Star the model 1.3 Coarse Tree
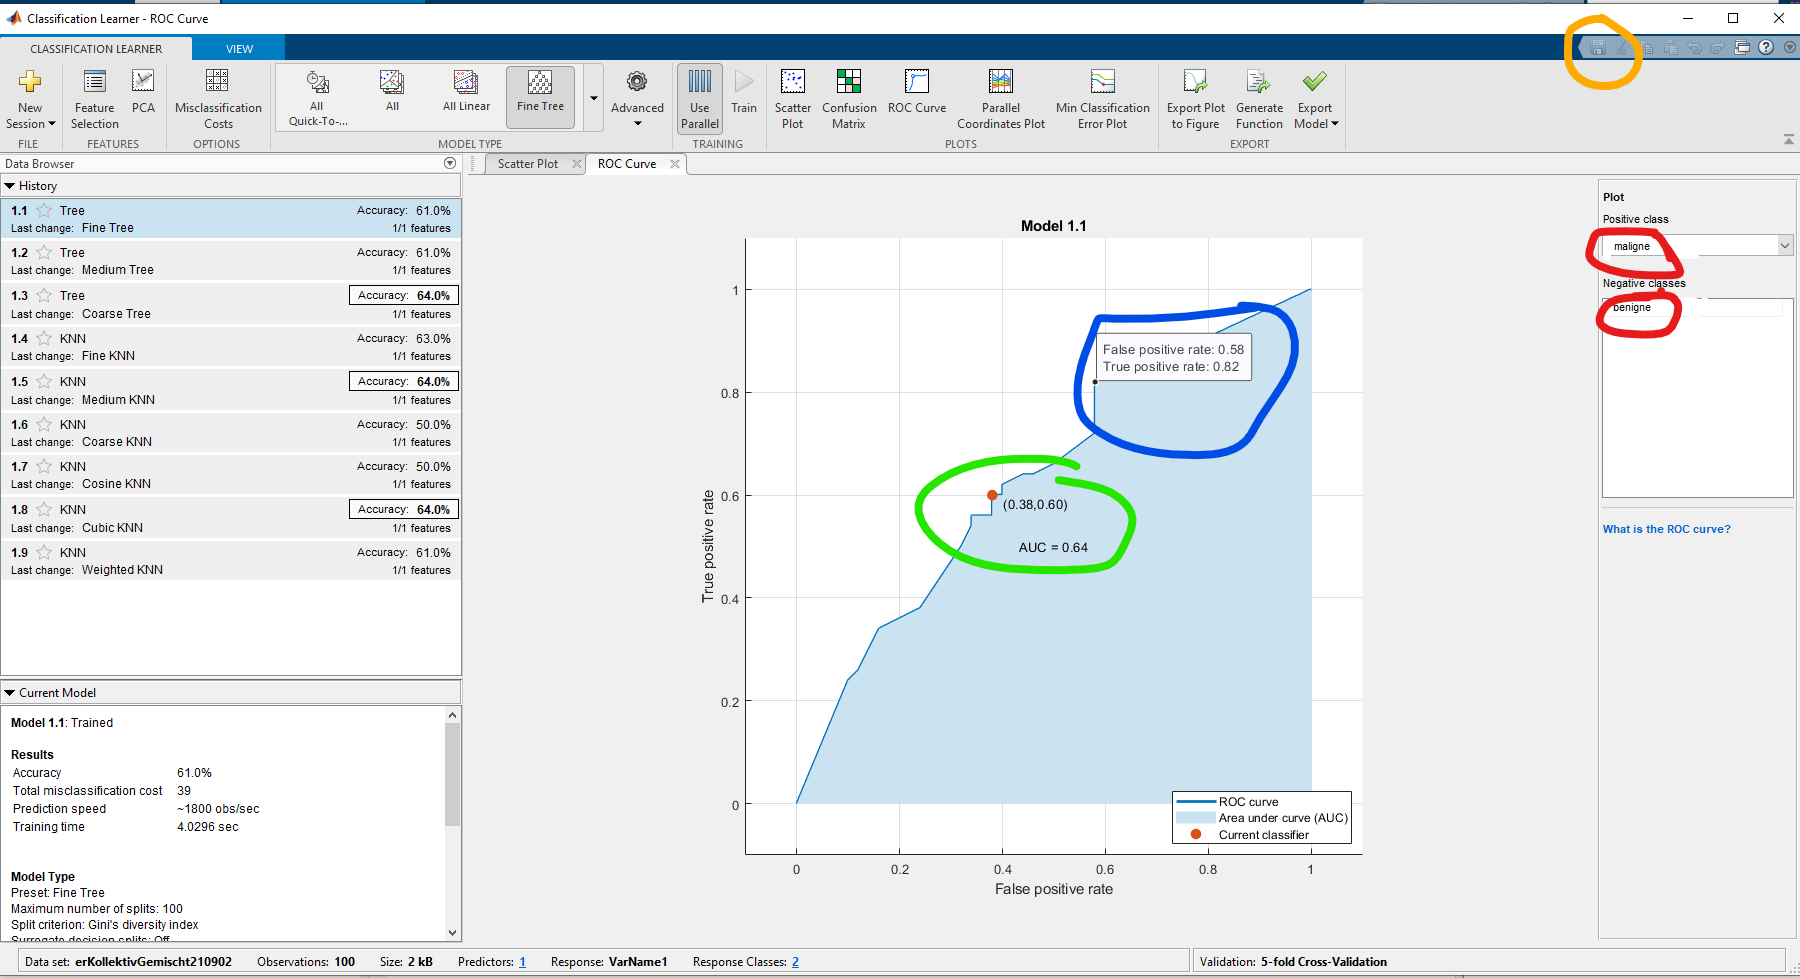This screenshot has width=1800, height=978. point(44,296)
